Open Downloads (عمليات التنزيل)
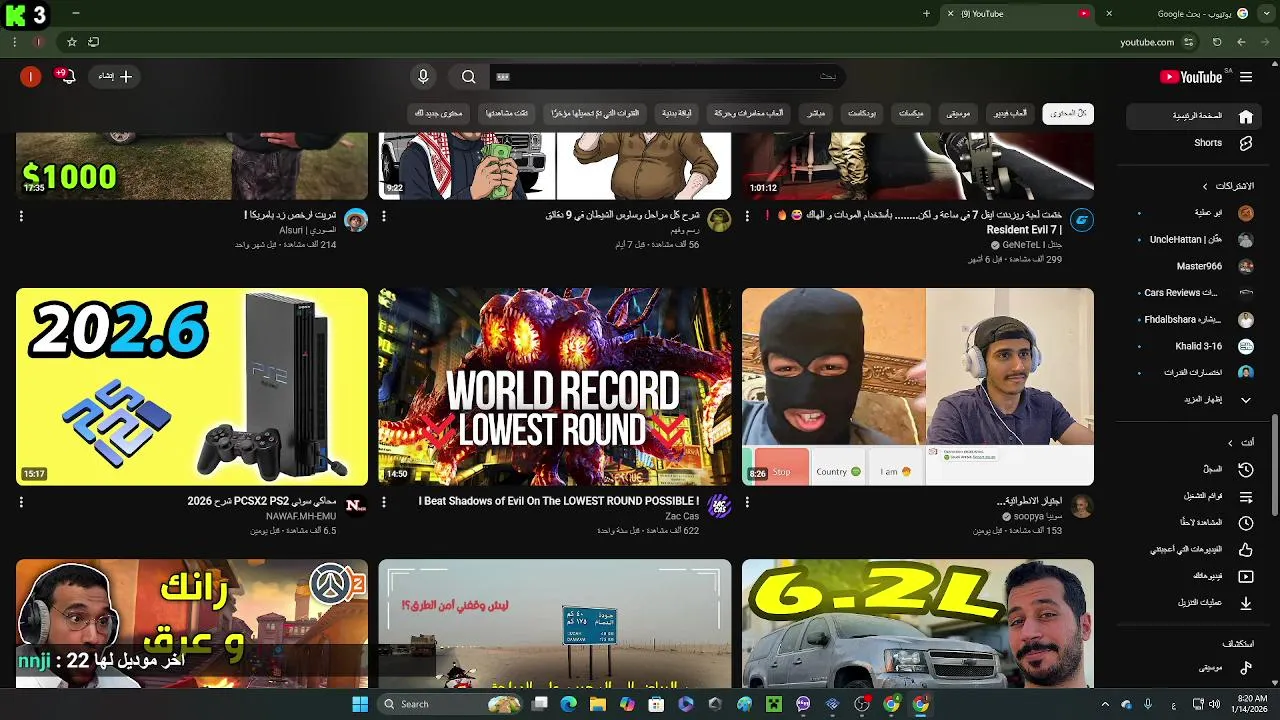The width and height of the screenshot is (1280, 720). [x=1196, y=603]
